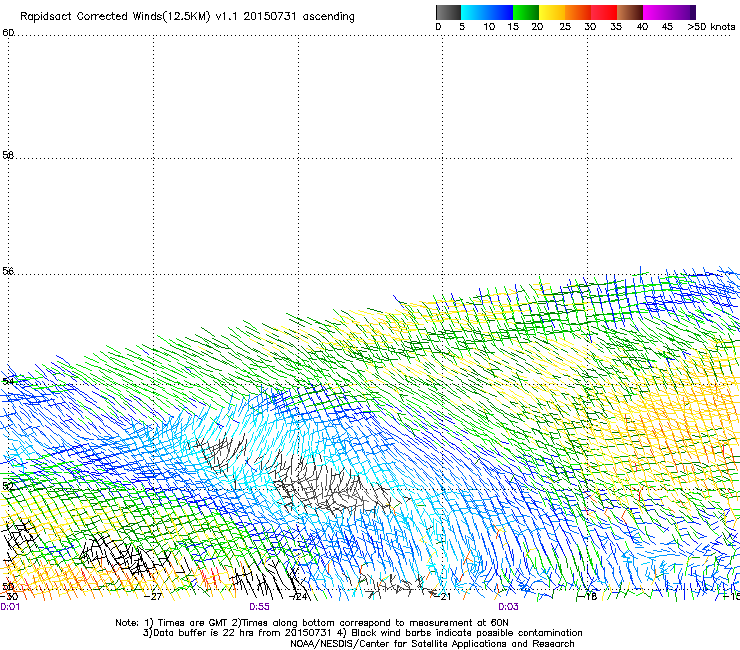740x650 pixels.
Task: Click the 'NOAA/NESDIS/Center for Satellite Applications and Research' credit
Action: [432, 644]
